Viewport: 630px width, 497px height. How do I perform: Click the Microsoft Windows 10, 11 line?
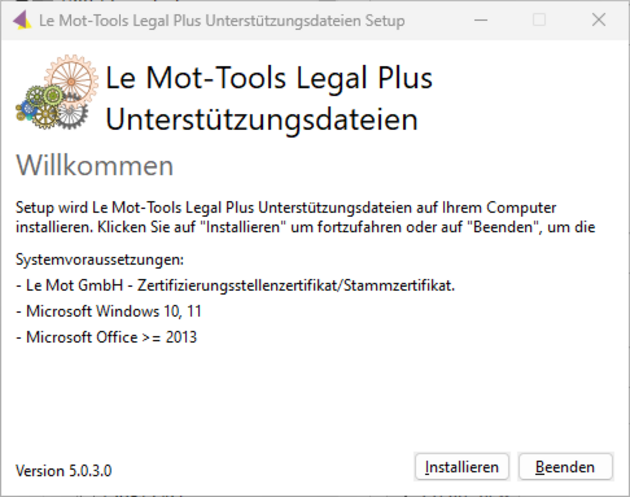108,311
